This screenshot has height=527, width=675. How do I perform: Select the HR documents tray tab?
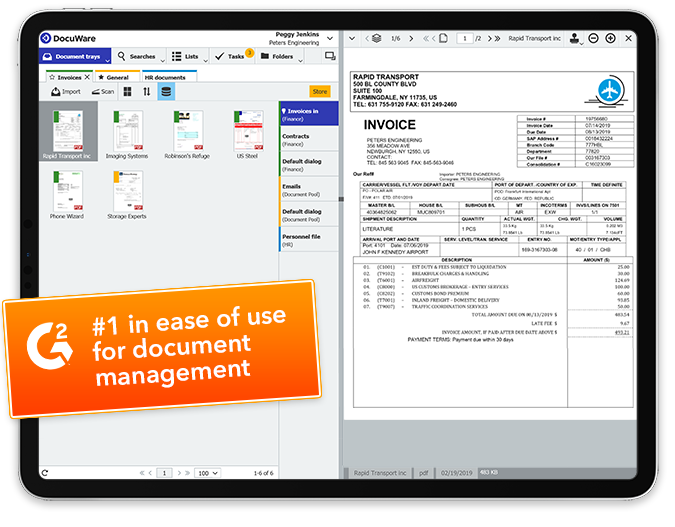click(170, 77)
